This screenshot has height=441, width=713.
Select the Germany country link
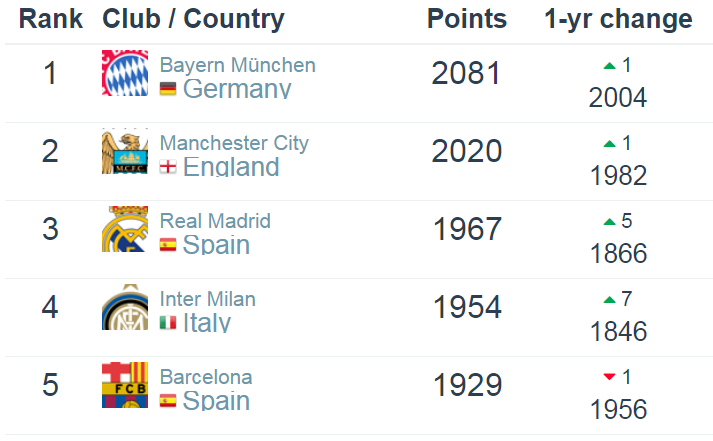point(236,90)
